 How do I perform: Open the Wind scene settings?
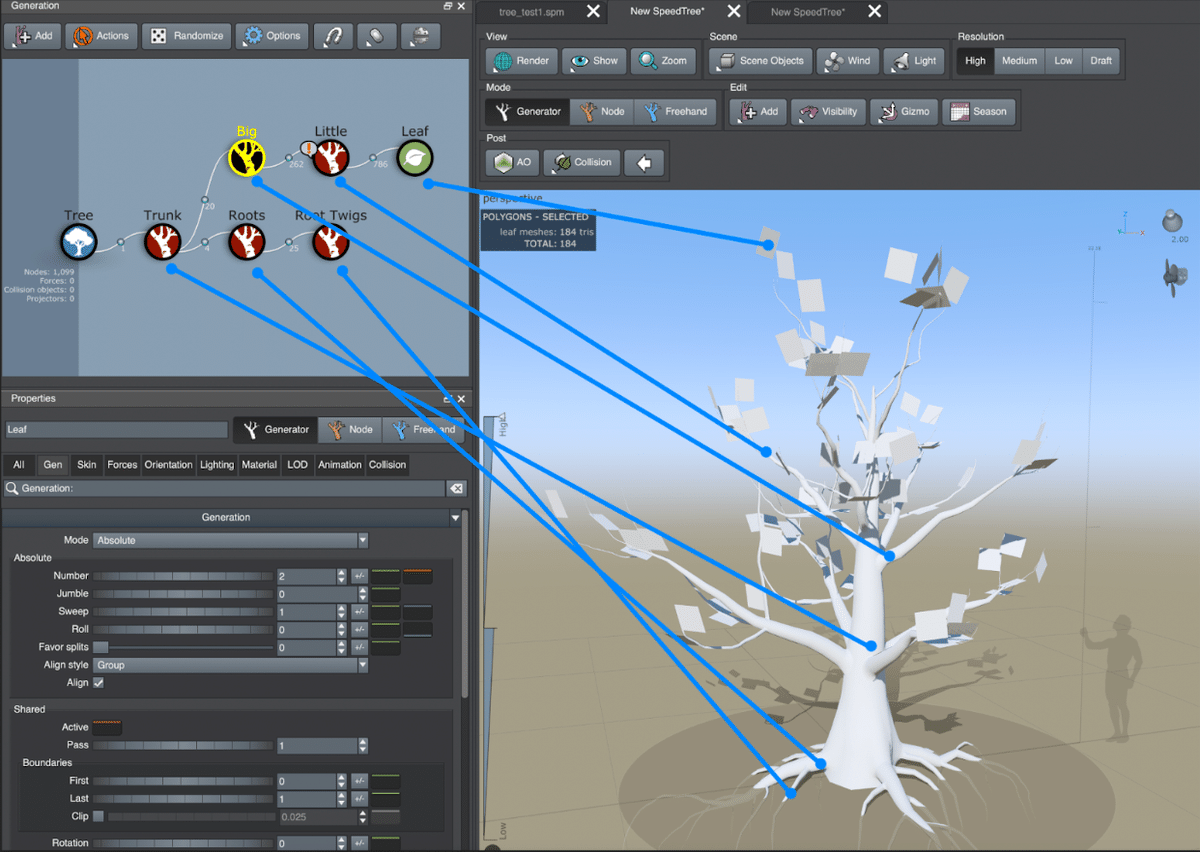pyautogui.click(x=848, y=61)
